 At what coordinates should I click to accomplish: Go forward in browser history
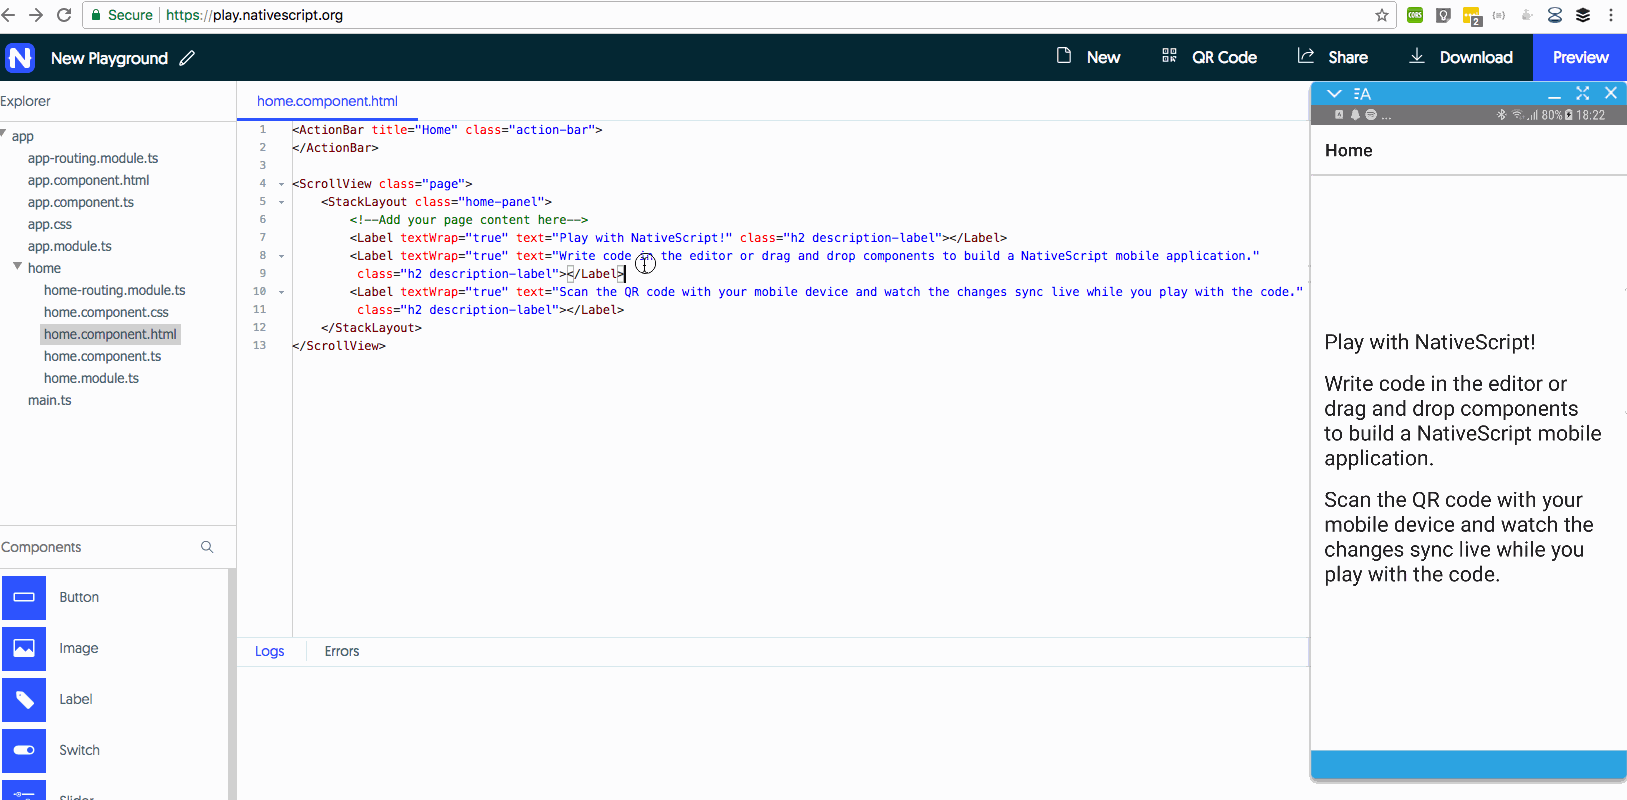36,15
